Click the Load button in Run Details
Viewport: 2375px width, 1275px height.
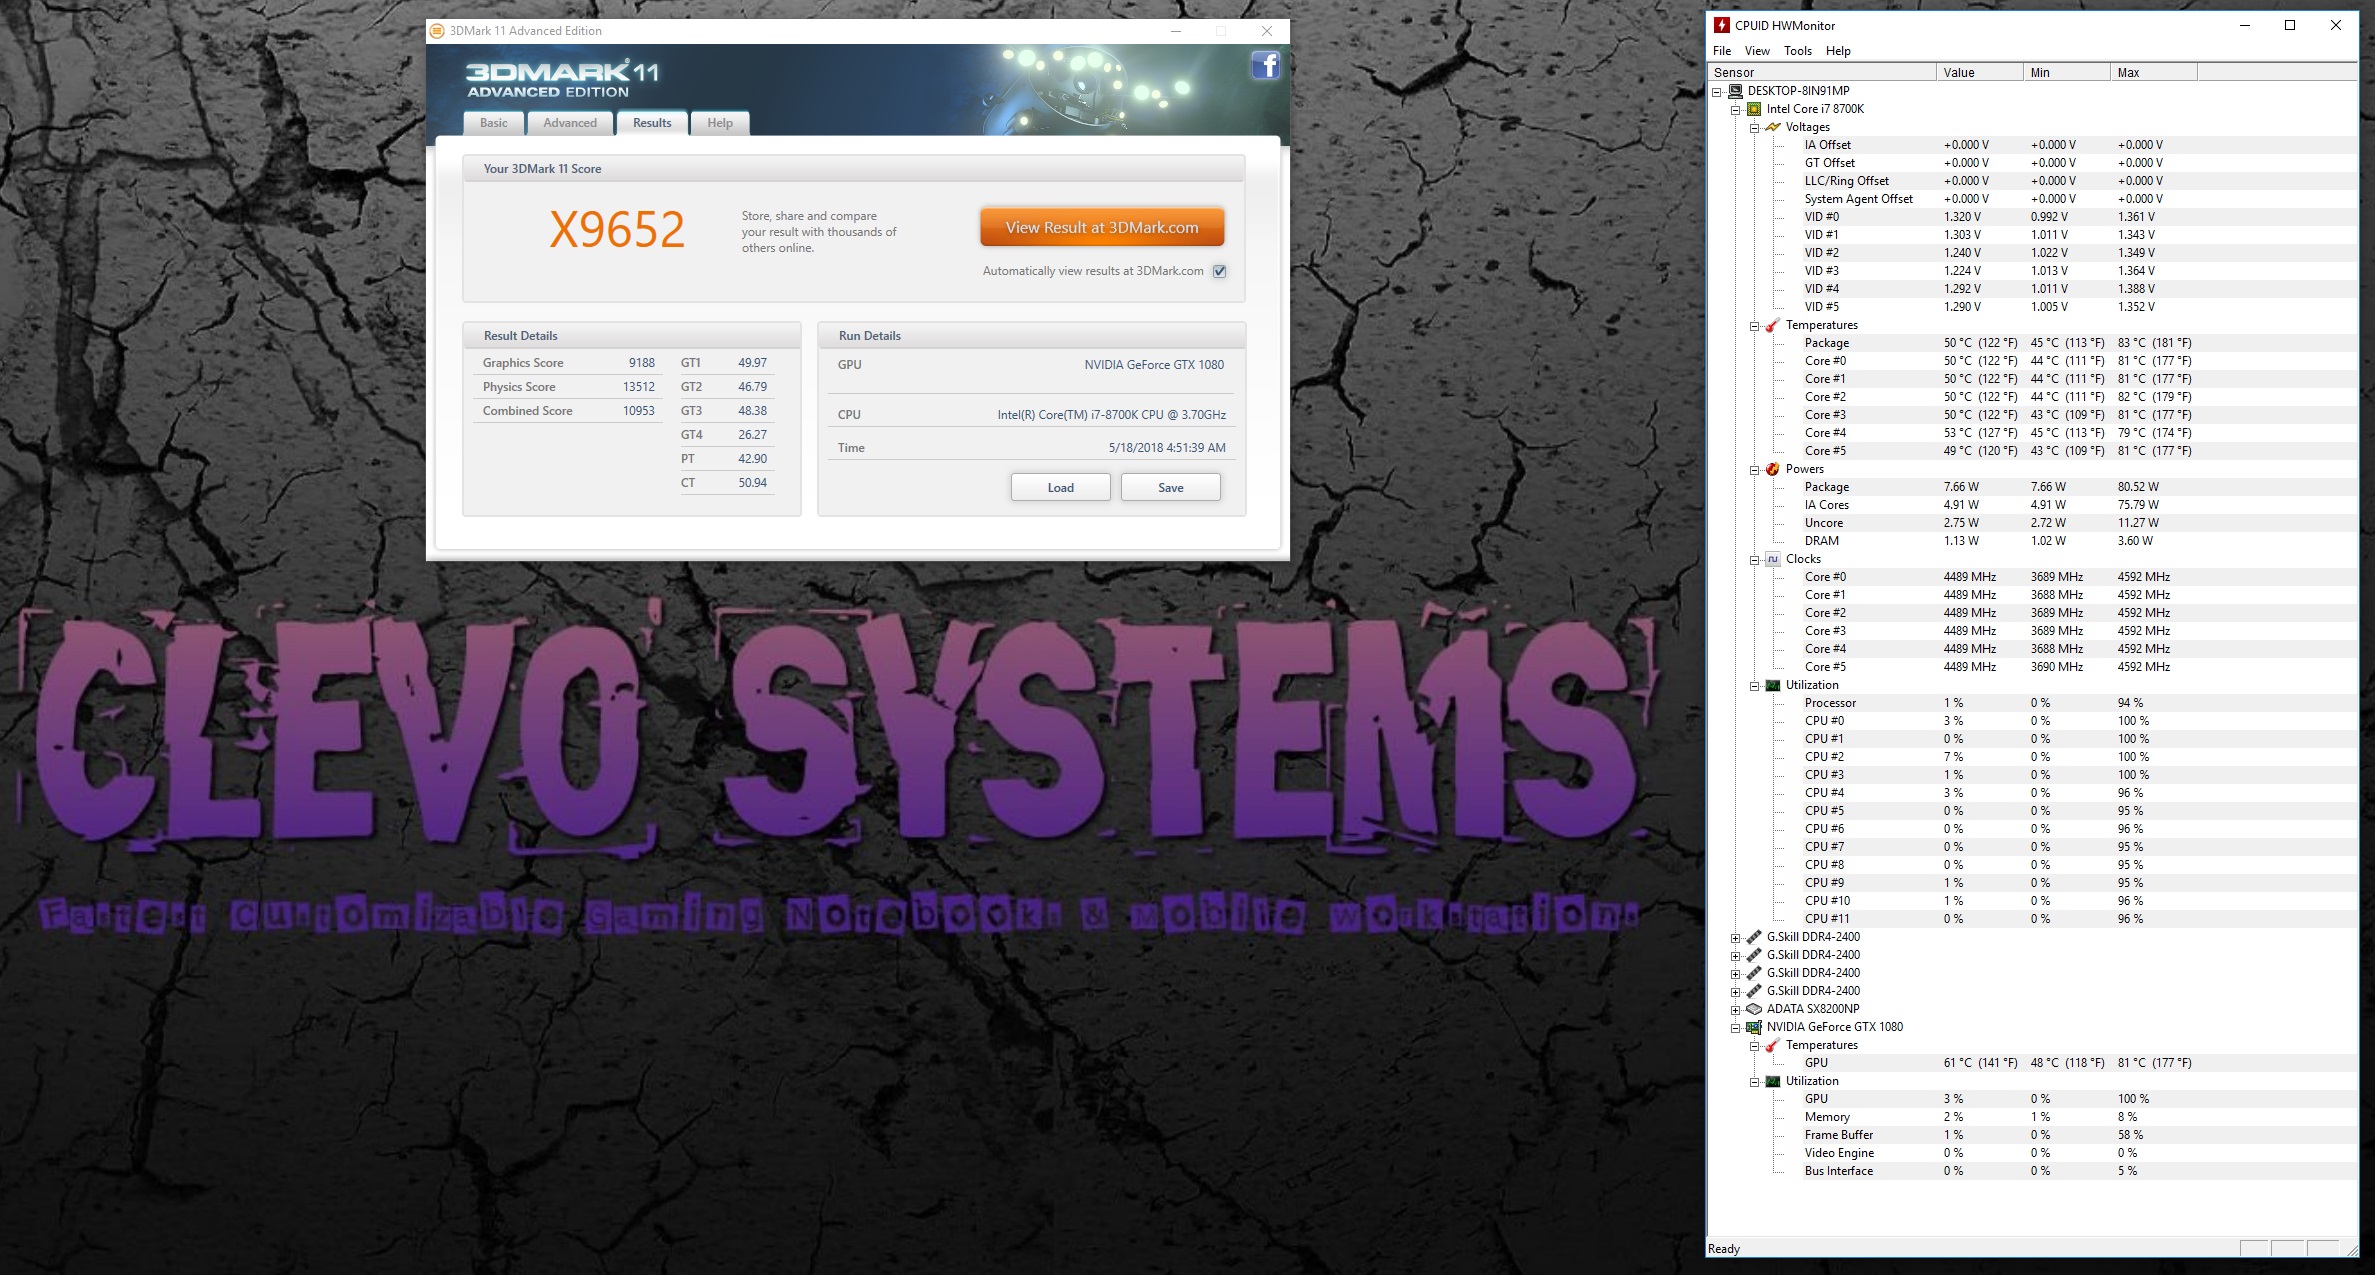coord(1061,488)
